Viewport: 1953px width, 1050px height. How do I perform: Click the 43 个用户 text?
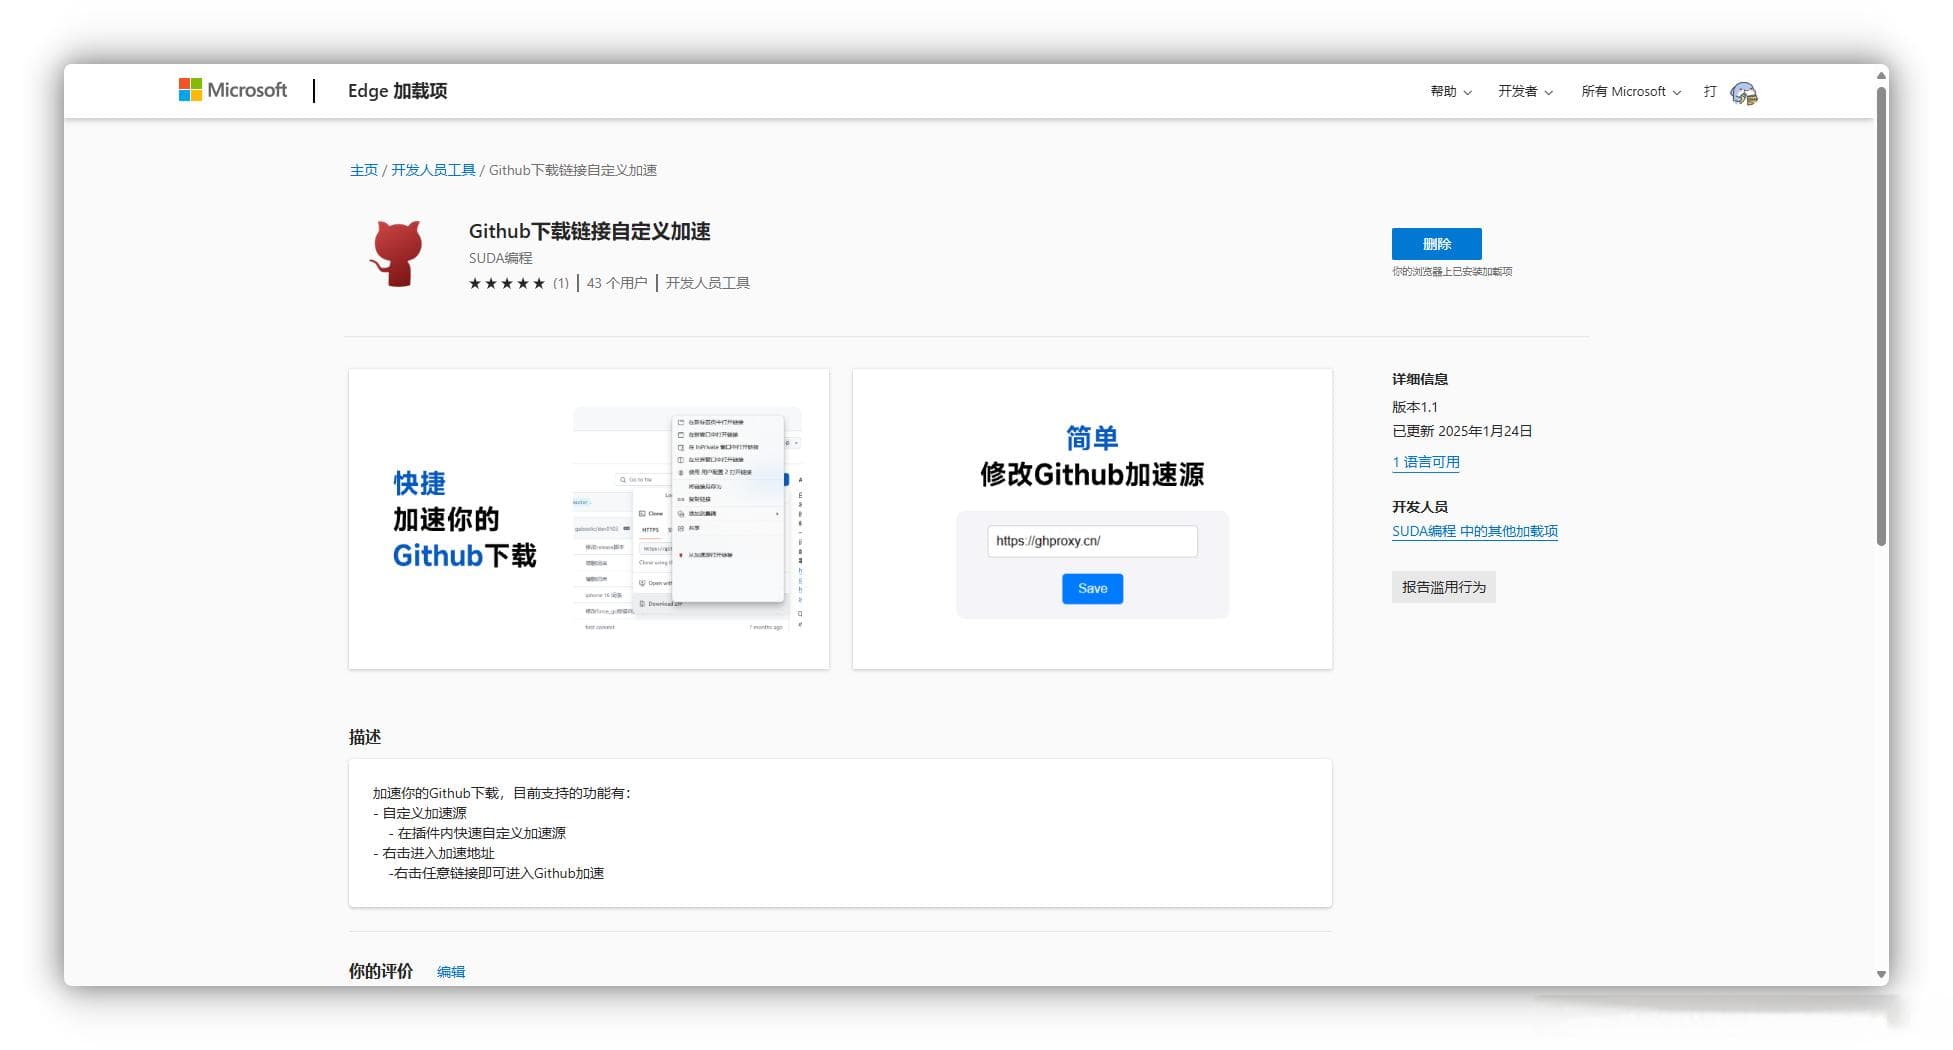(616, 283)
